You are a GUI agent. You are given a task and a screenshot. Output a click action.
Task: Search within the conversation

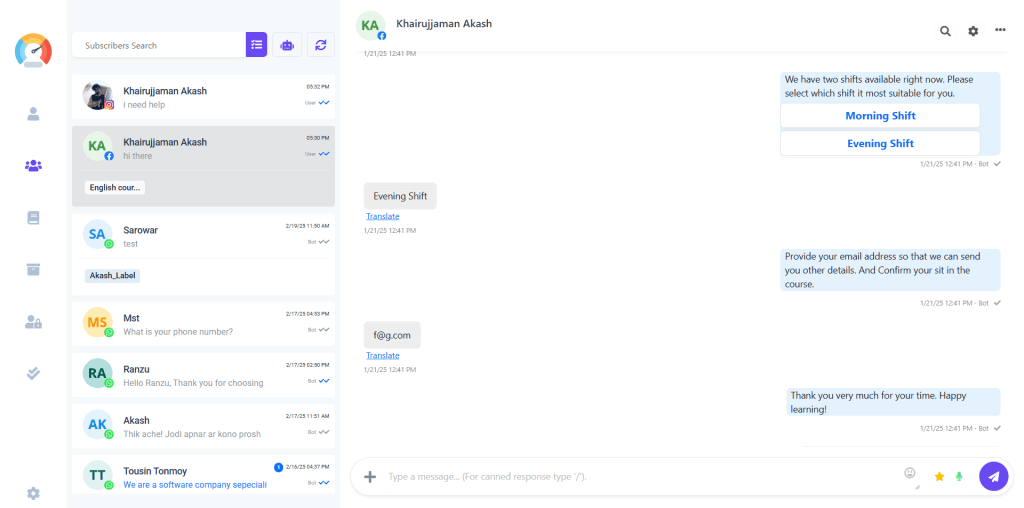coord(945,31)
